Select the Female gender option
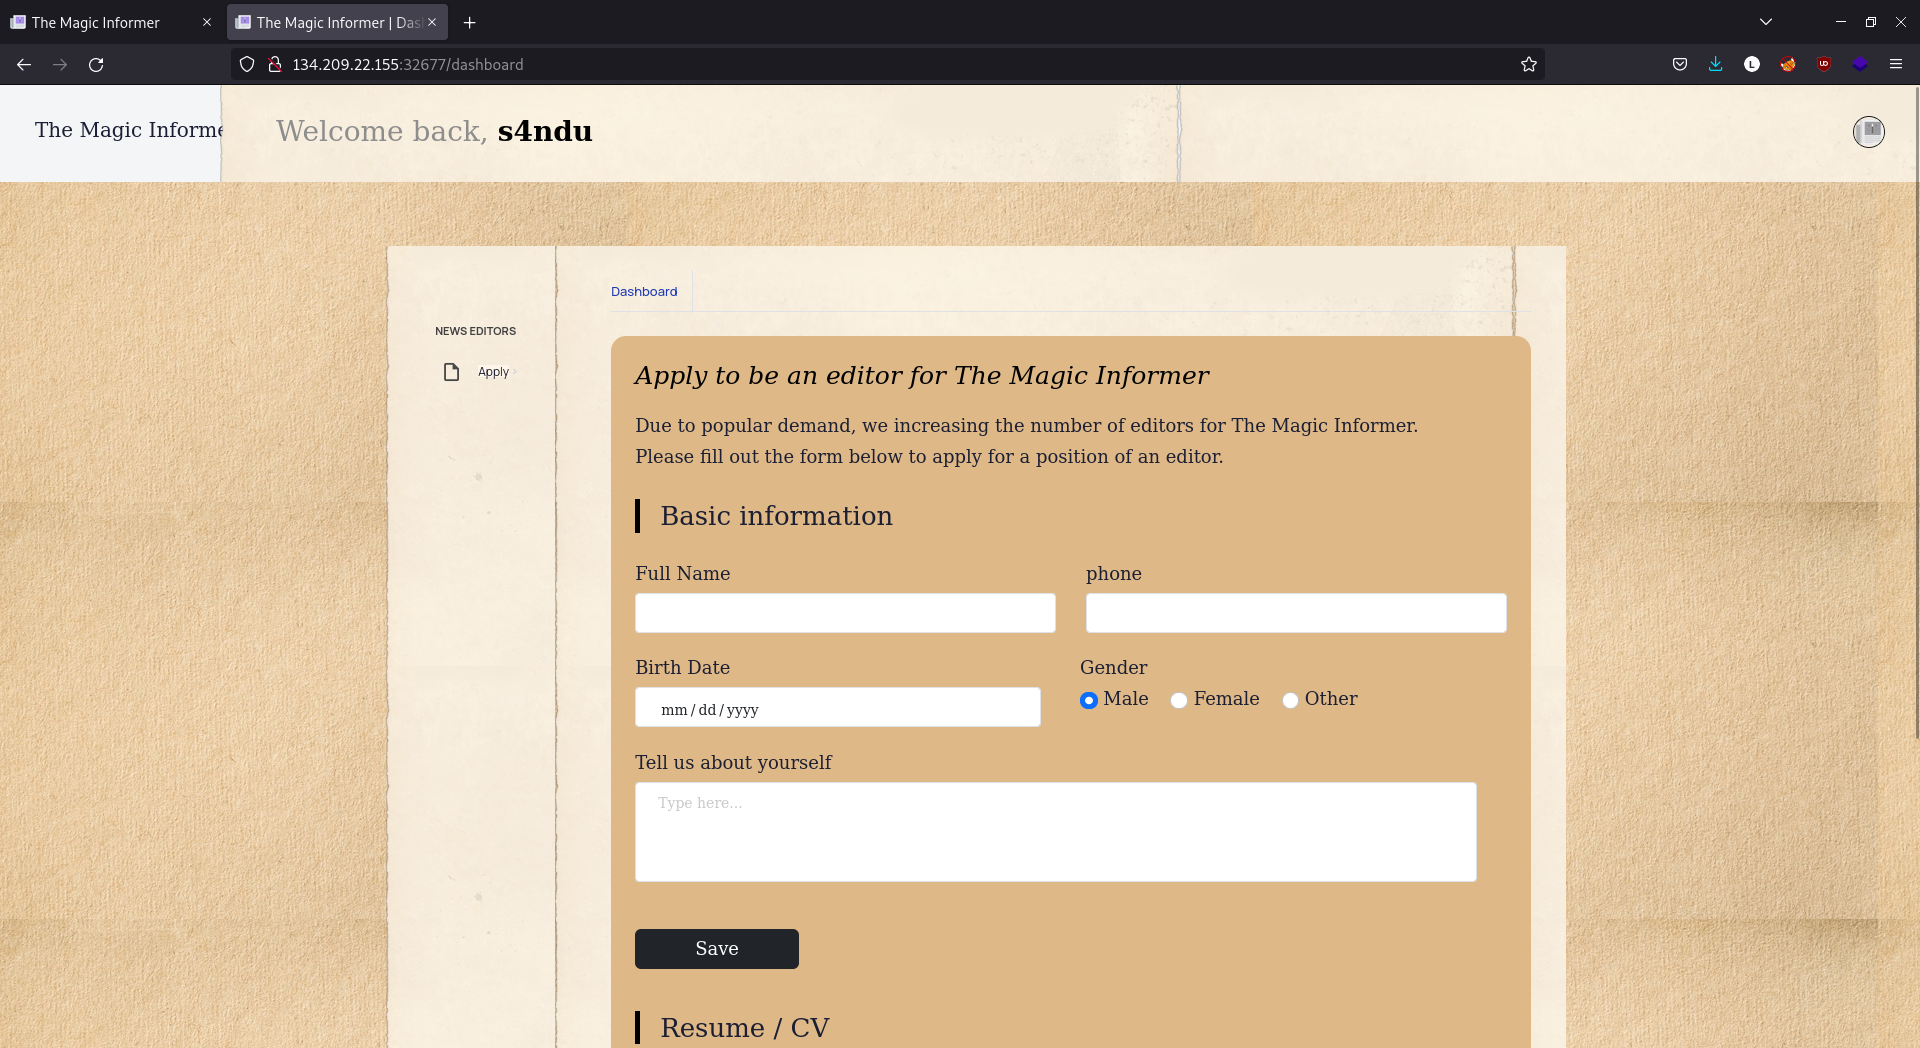1920x1048 pixels. tap(1179, 700)
